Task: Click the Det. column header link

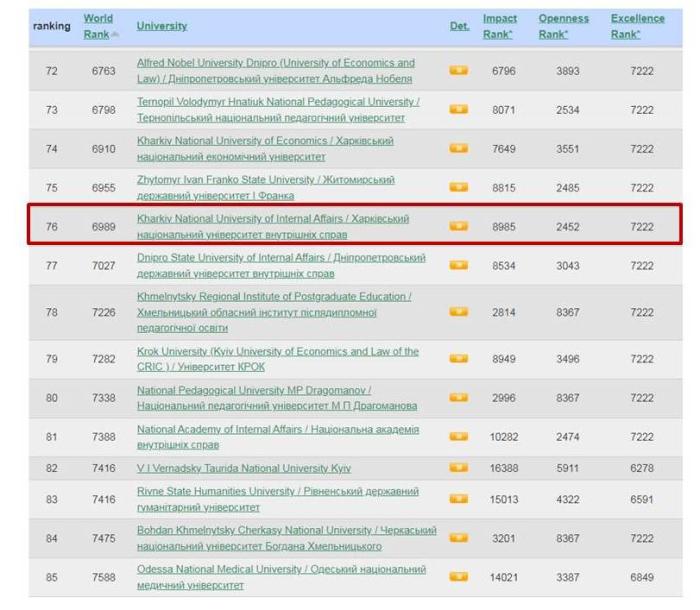Action: (x=459, y=26)
